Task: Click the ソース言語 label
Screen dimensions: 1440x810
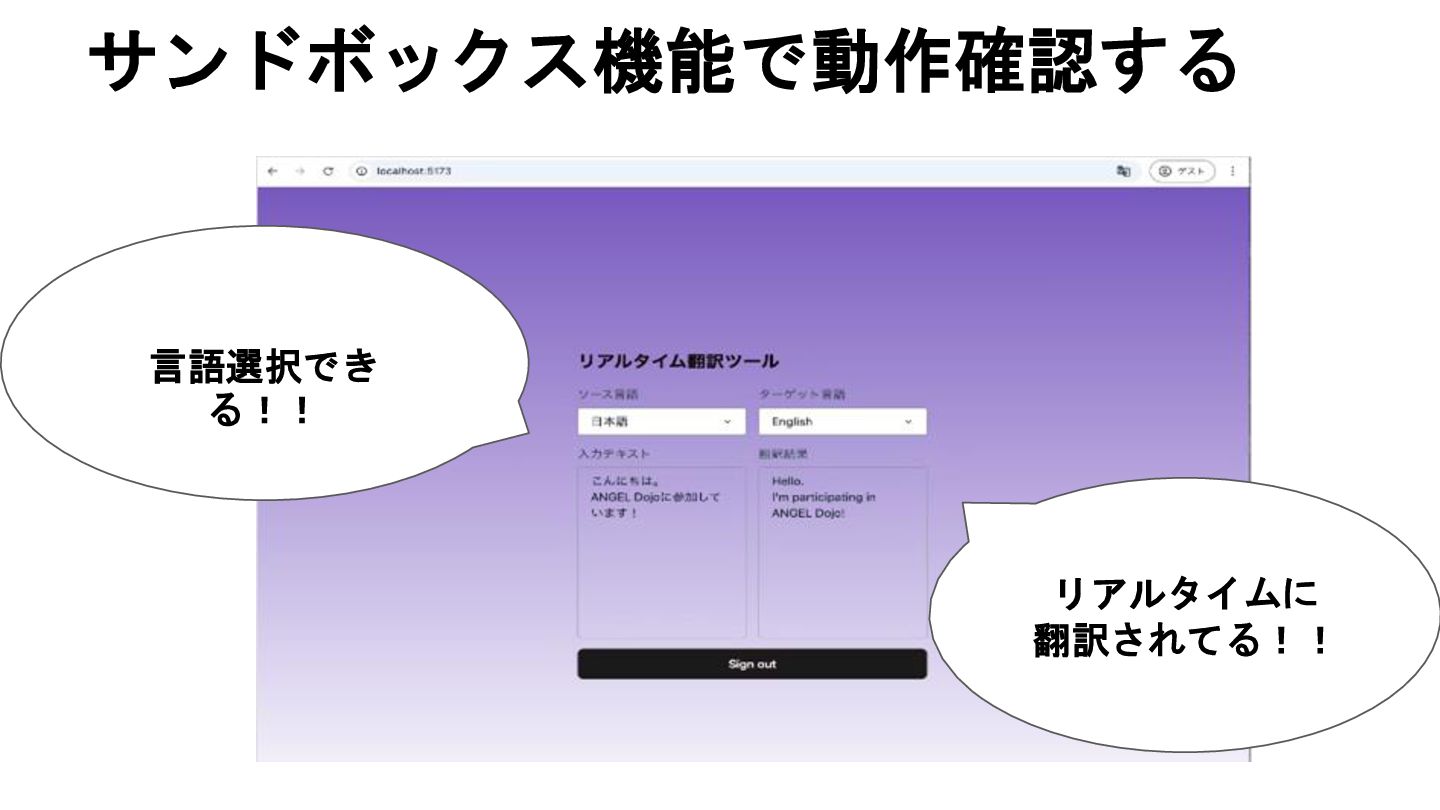Action: point(608,394)
